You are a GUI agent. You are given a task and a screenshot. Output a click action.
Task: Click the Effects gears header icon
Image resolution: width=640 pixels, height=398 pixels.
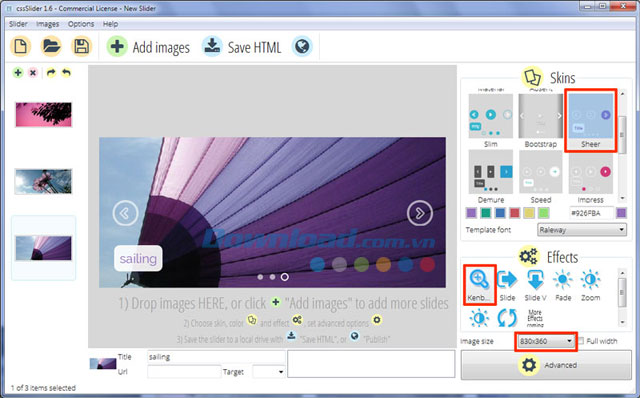529,256
